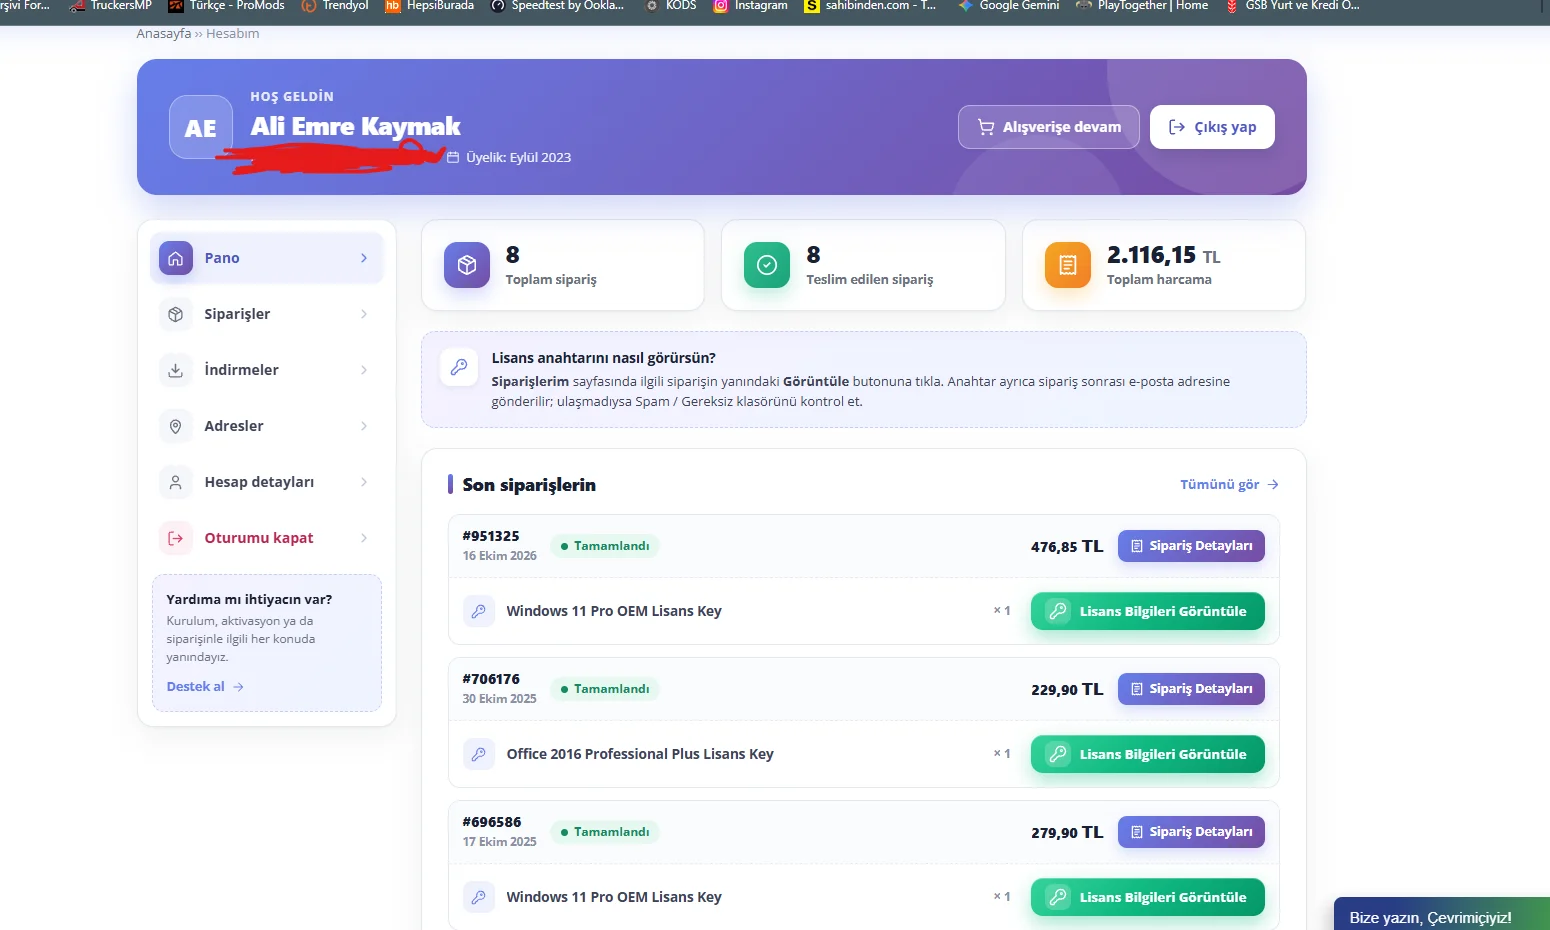
Task: Open Sipariş Detayları for order #706176
Action: tap(1191, 689)
